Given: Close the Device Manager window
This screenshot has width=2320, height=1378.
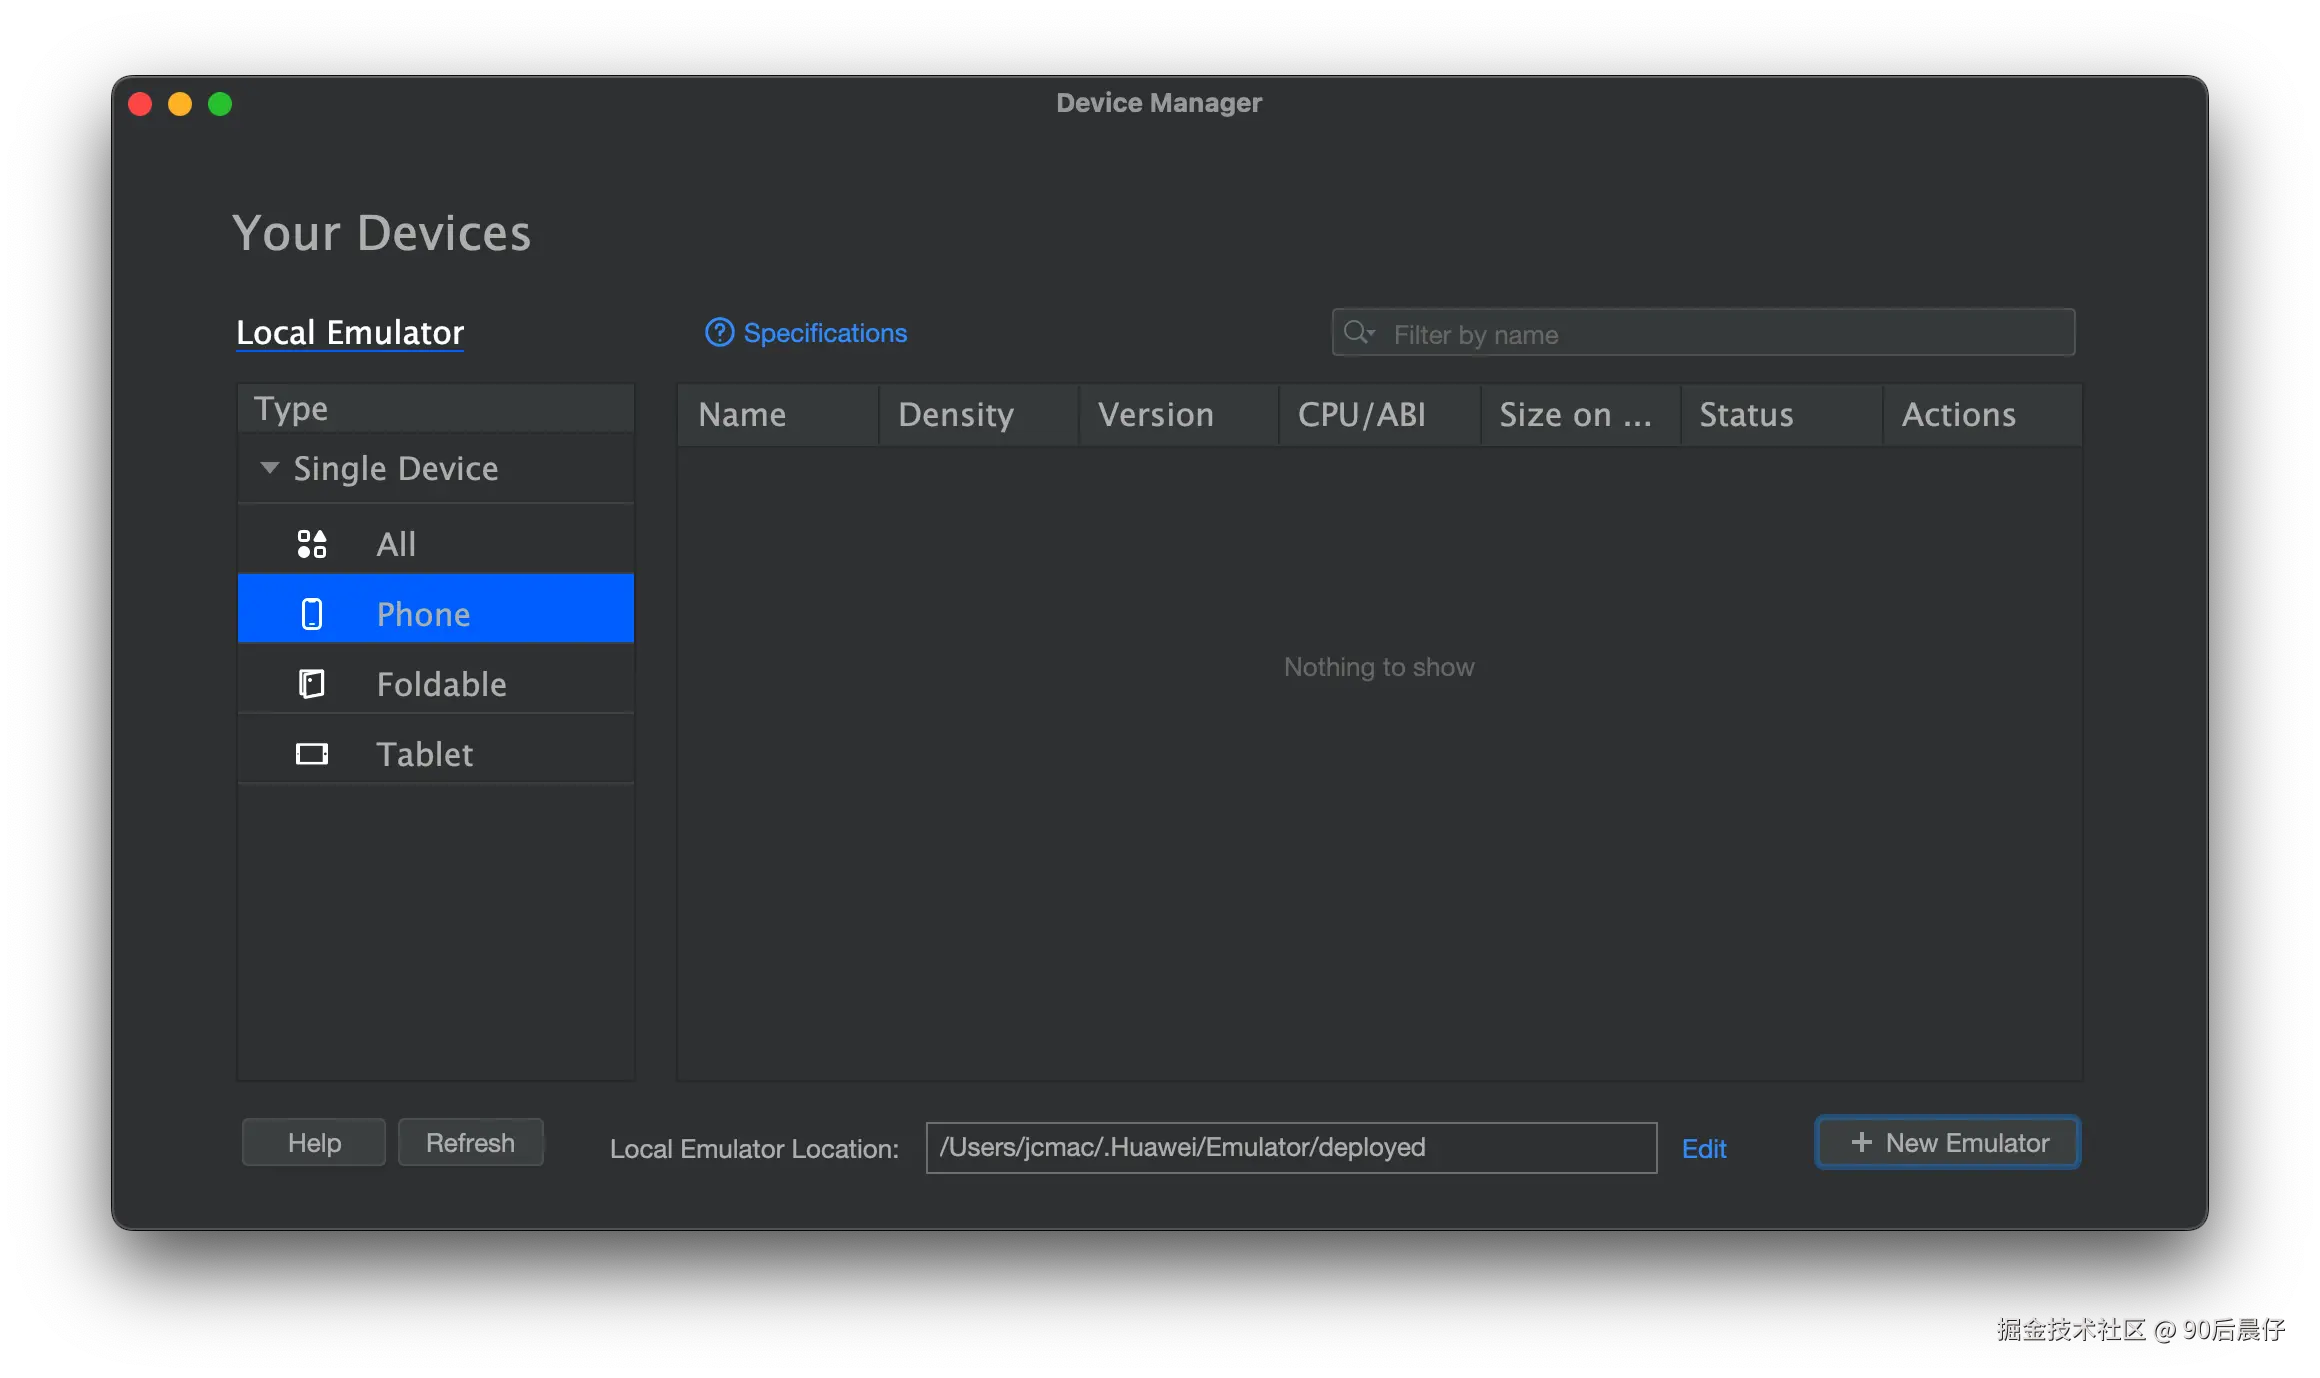Looking at the screenshot, I should [140, 104].
